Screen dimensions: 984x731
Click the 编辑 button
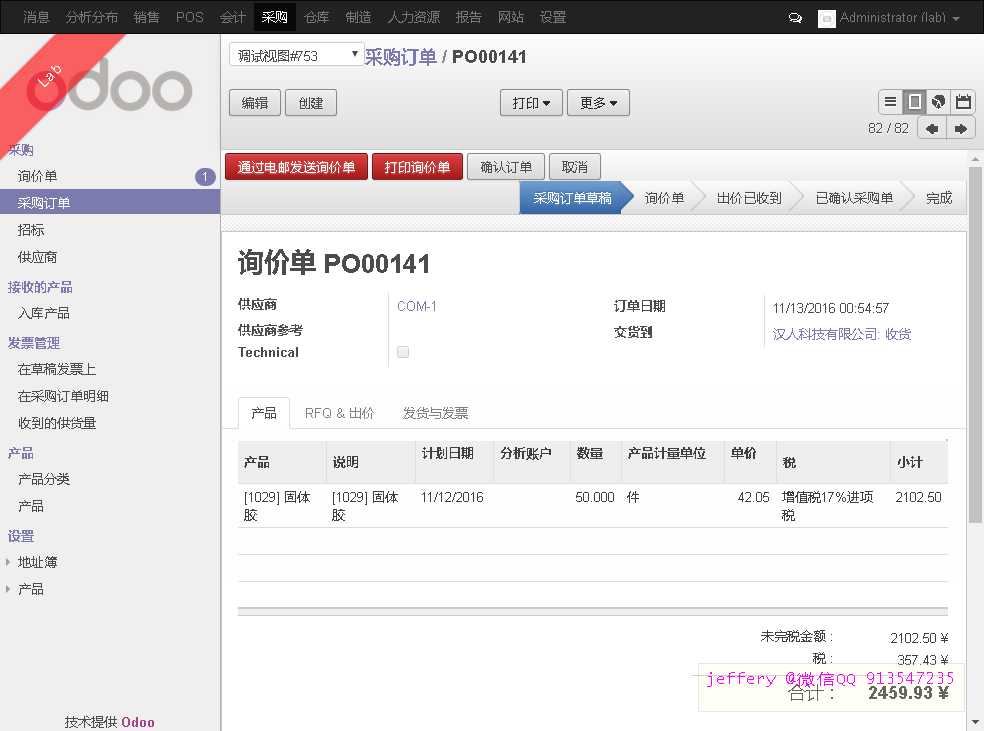click(x=255, y=103)
